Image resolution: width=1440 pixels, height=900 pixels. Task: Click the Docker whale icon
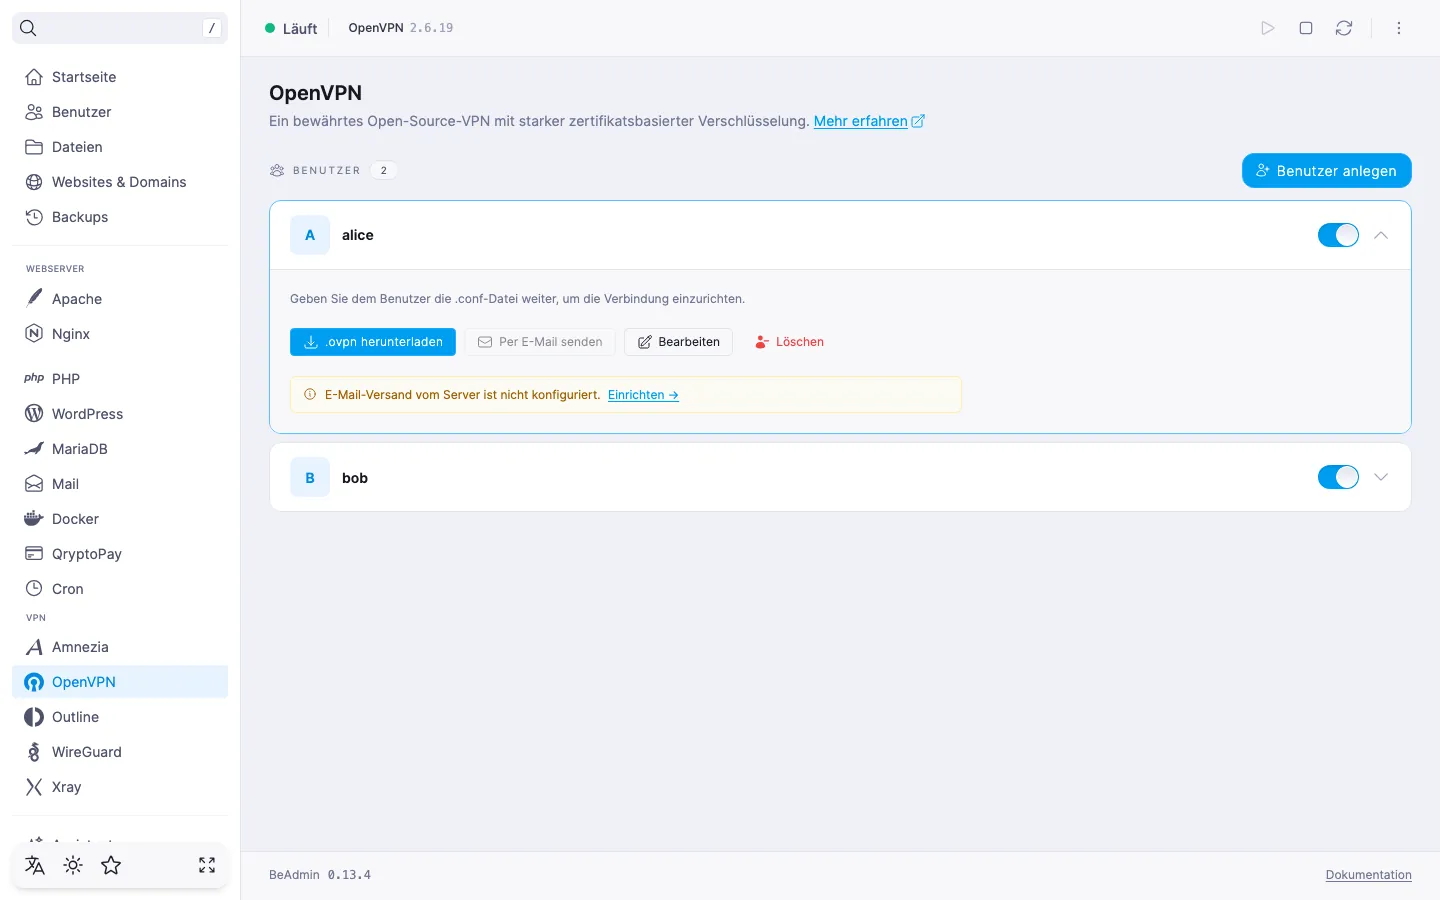[x=34, y=519]
